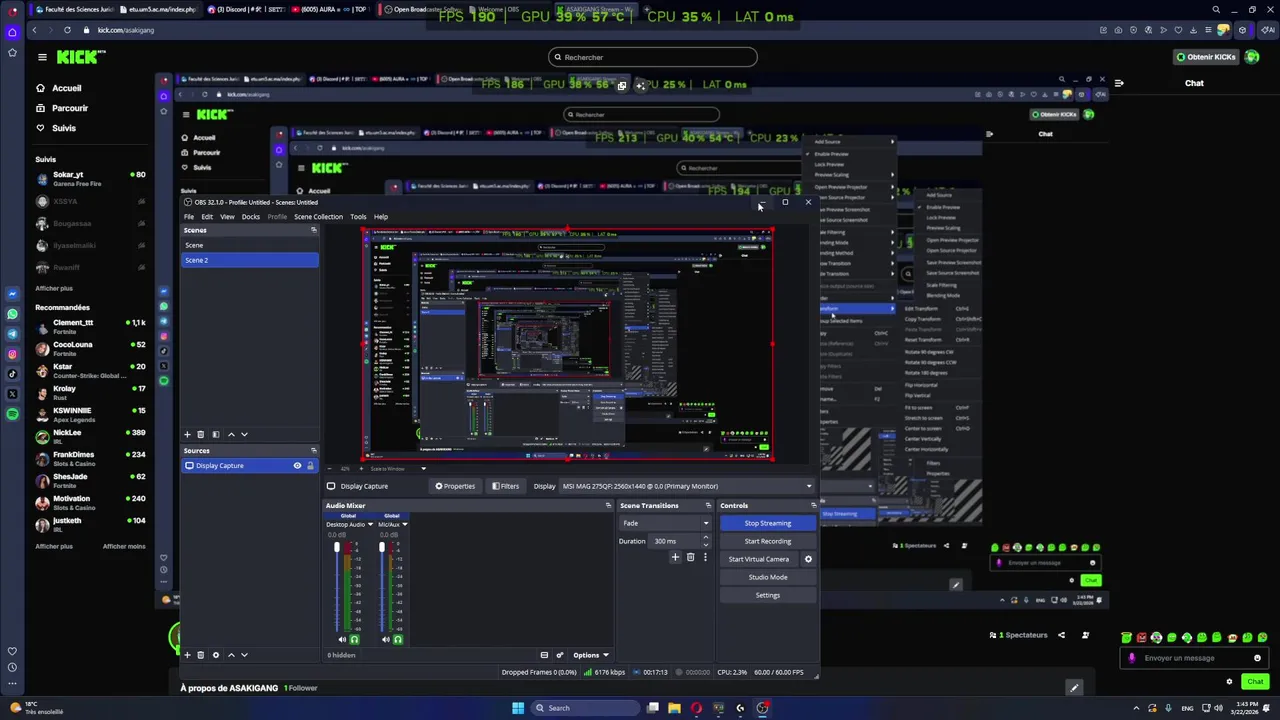The image size is (1280, 720).
Task: Move source up in Sources list
Action: click(231, 655)
